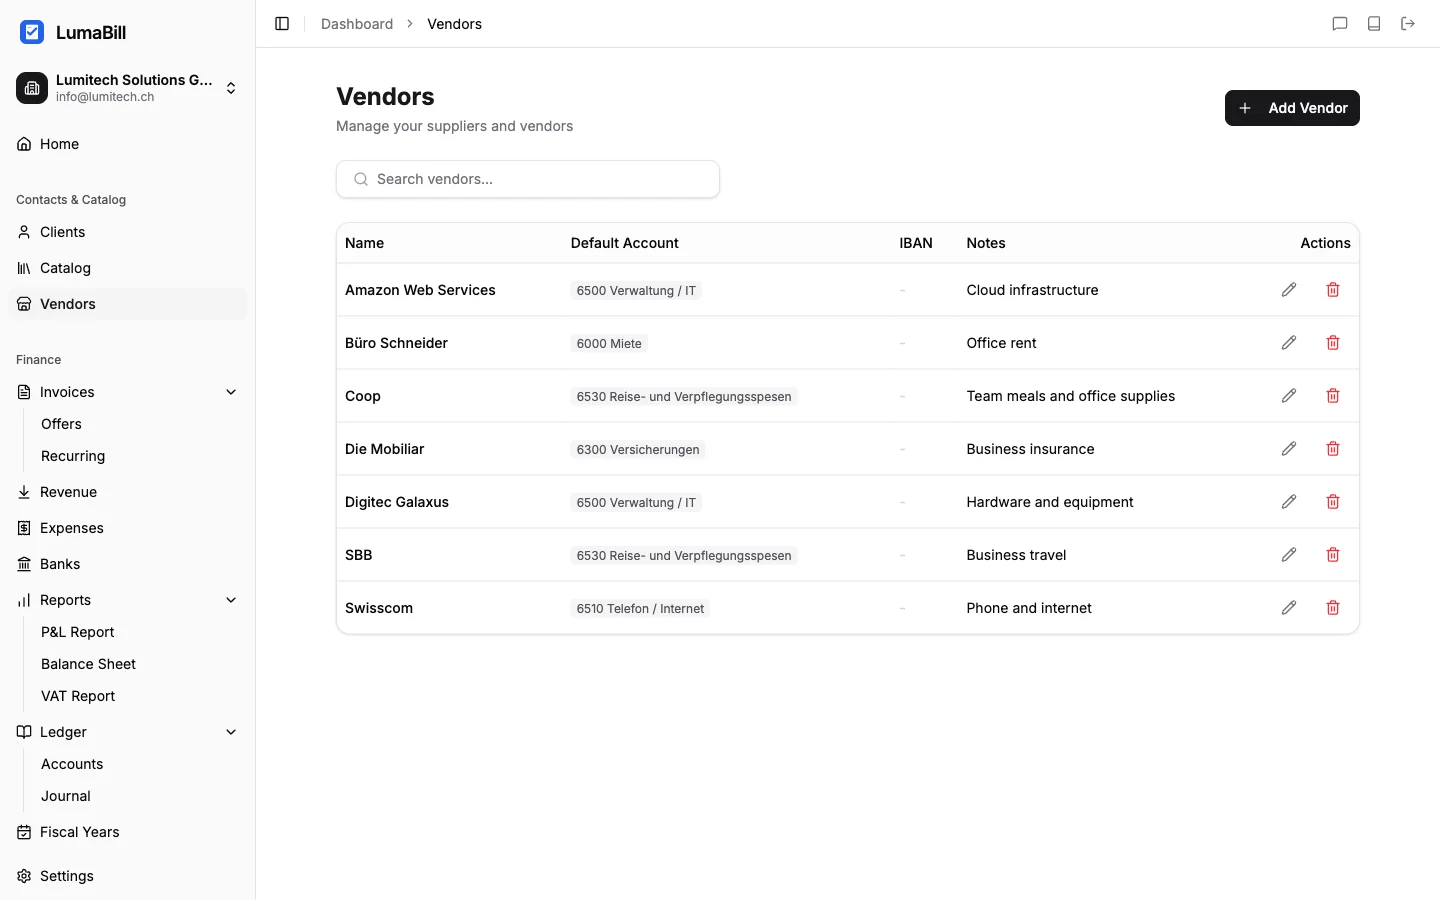The height and width of the screenshot is (900, 1440).
Task: Click the LumaBill logo icon
Action: 32,32
